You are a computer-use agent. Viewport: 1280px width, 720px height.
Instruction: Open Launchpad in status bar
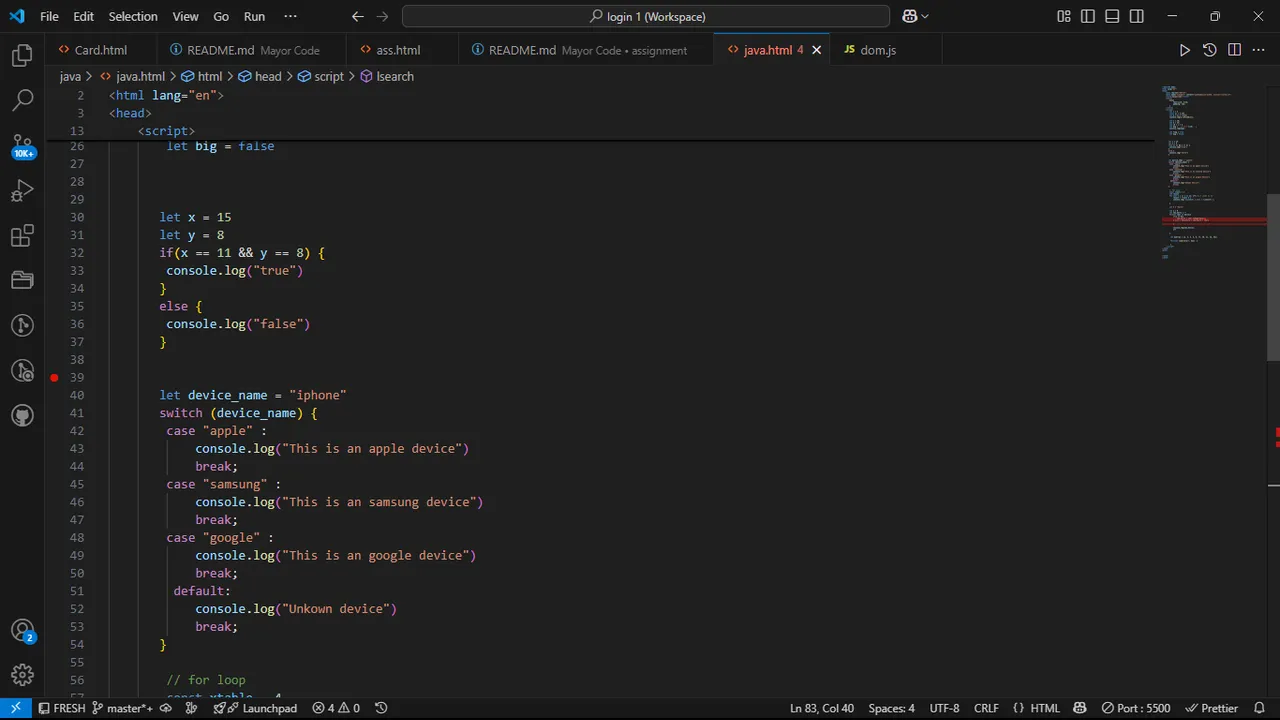pyautogui.click(x=255, y=708)
